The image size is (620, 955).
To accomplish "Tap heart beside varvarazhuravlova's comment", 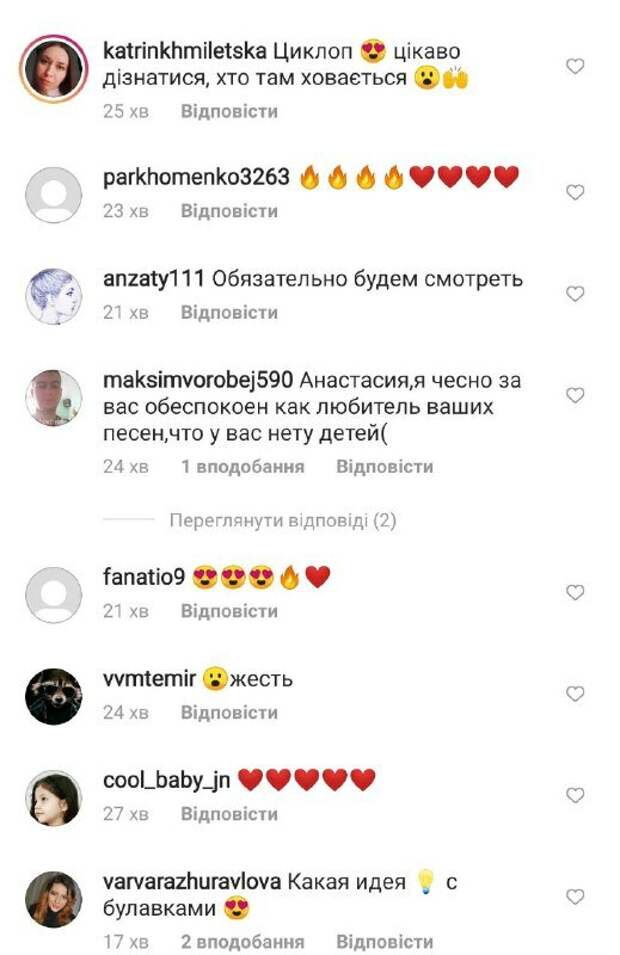I will coord(575,897).
